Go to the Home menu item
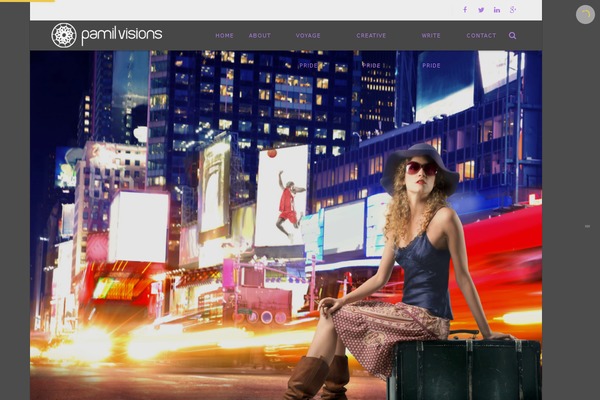This screenshot has width=600, height=400. [224, 36]
